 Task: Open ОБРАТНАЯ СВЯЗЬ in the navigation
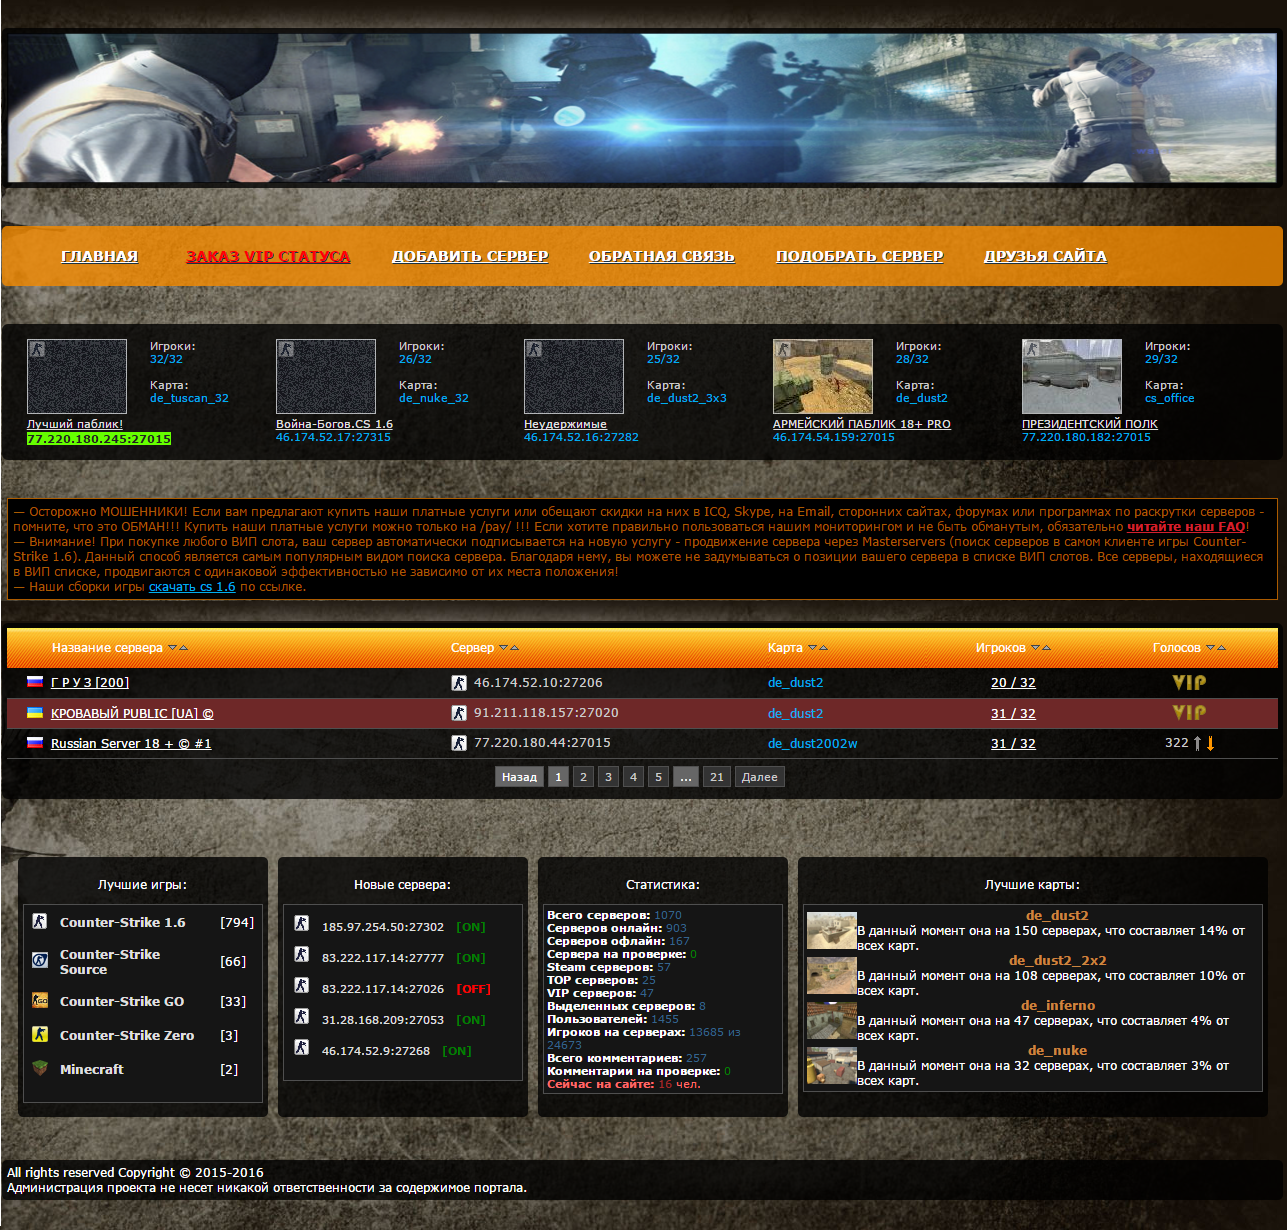tap(662, 256)
